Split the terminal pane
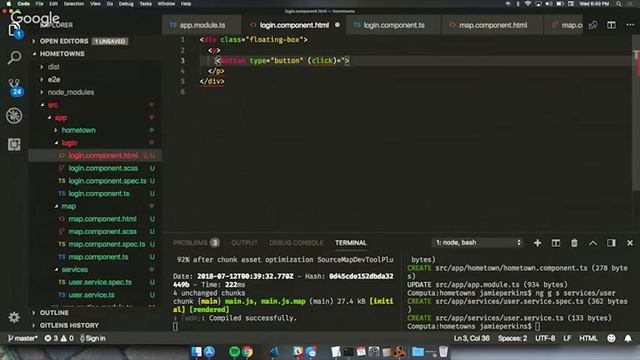This screenshot has height=360, width=640. (x=556, y=243)
